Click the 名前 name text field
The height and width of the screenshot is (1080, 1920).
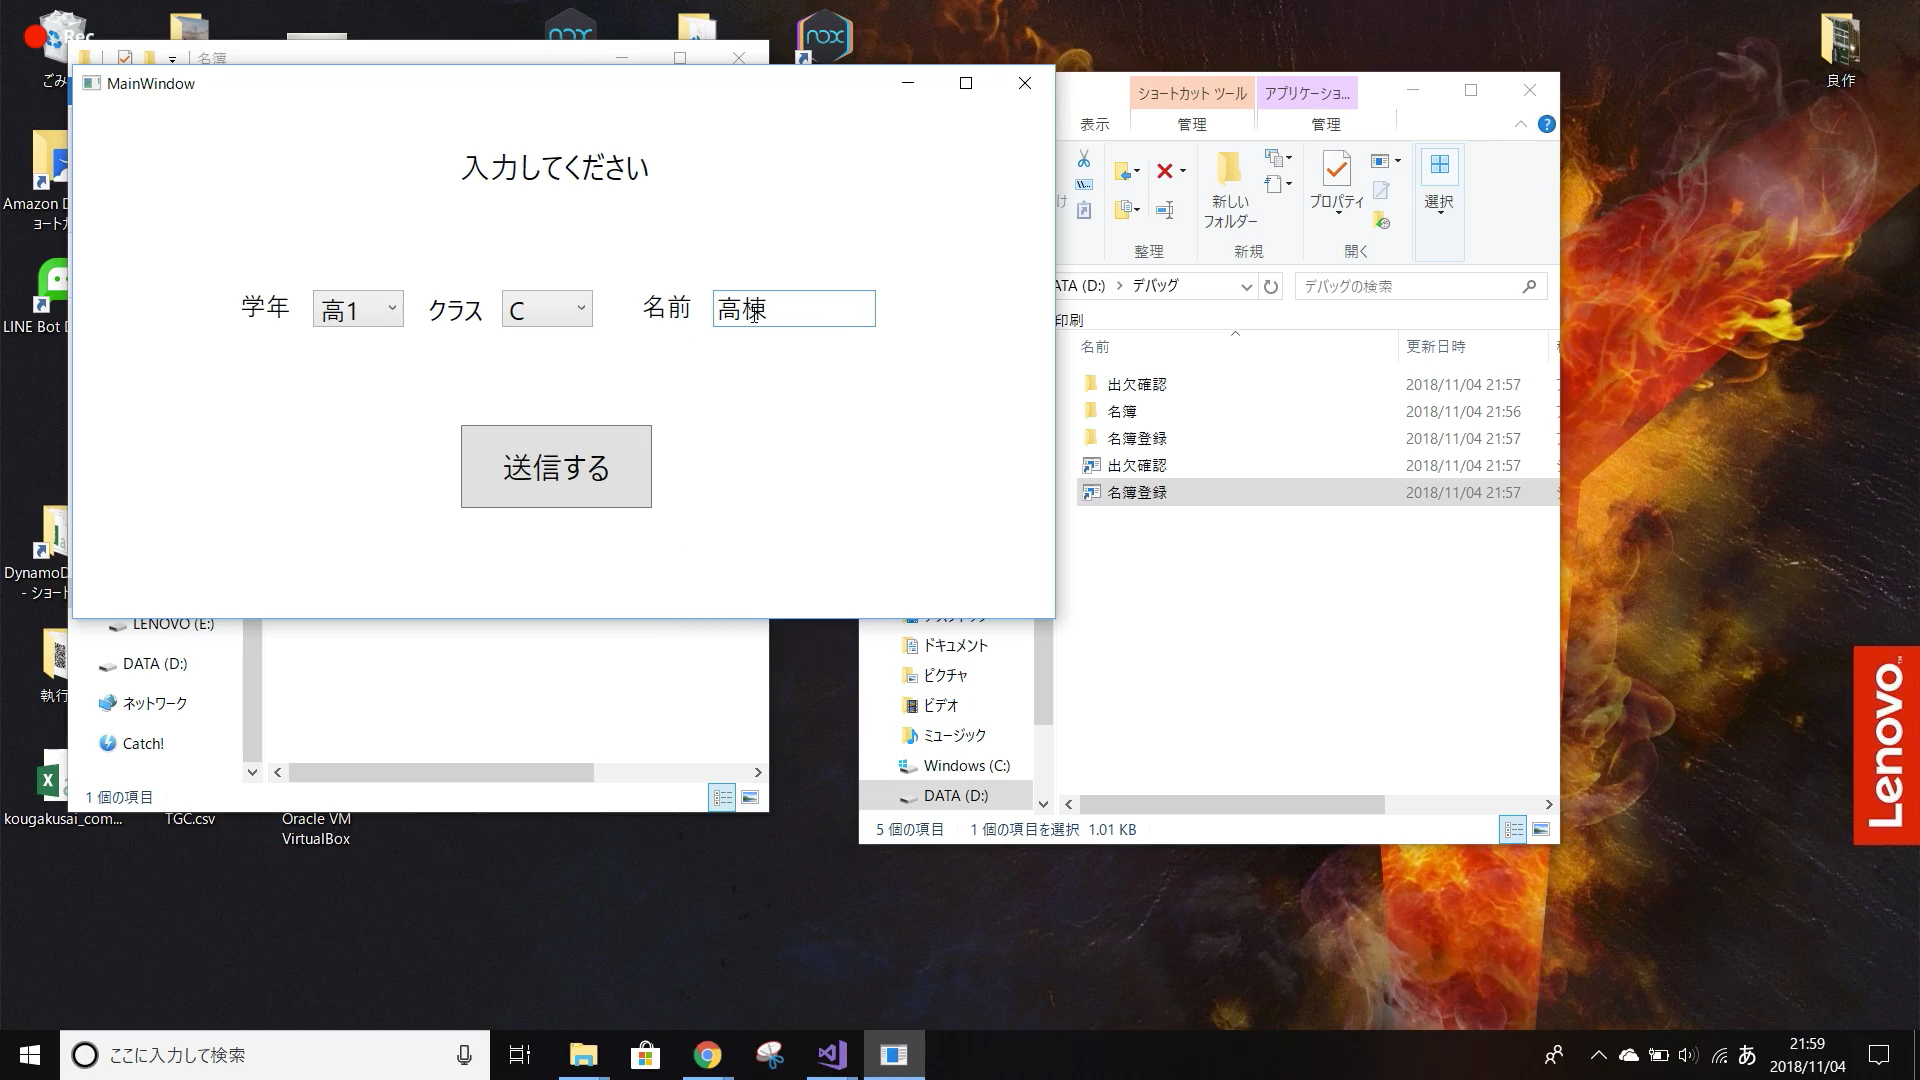(794, 309)
